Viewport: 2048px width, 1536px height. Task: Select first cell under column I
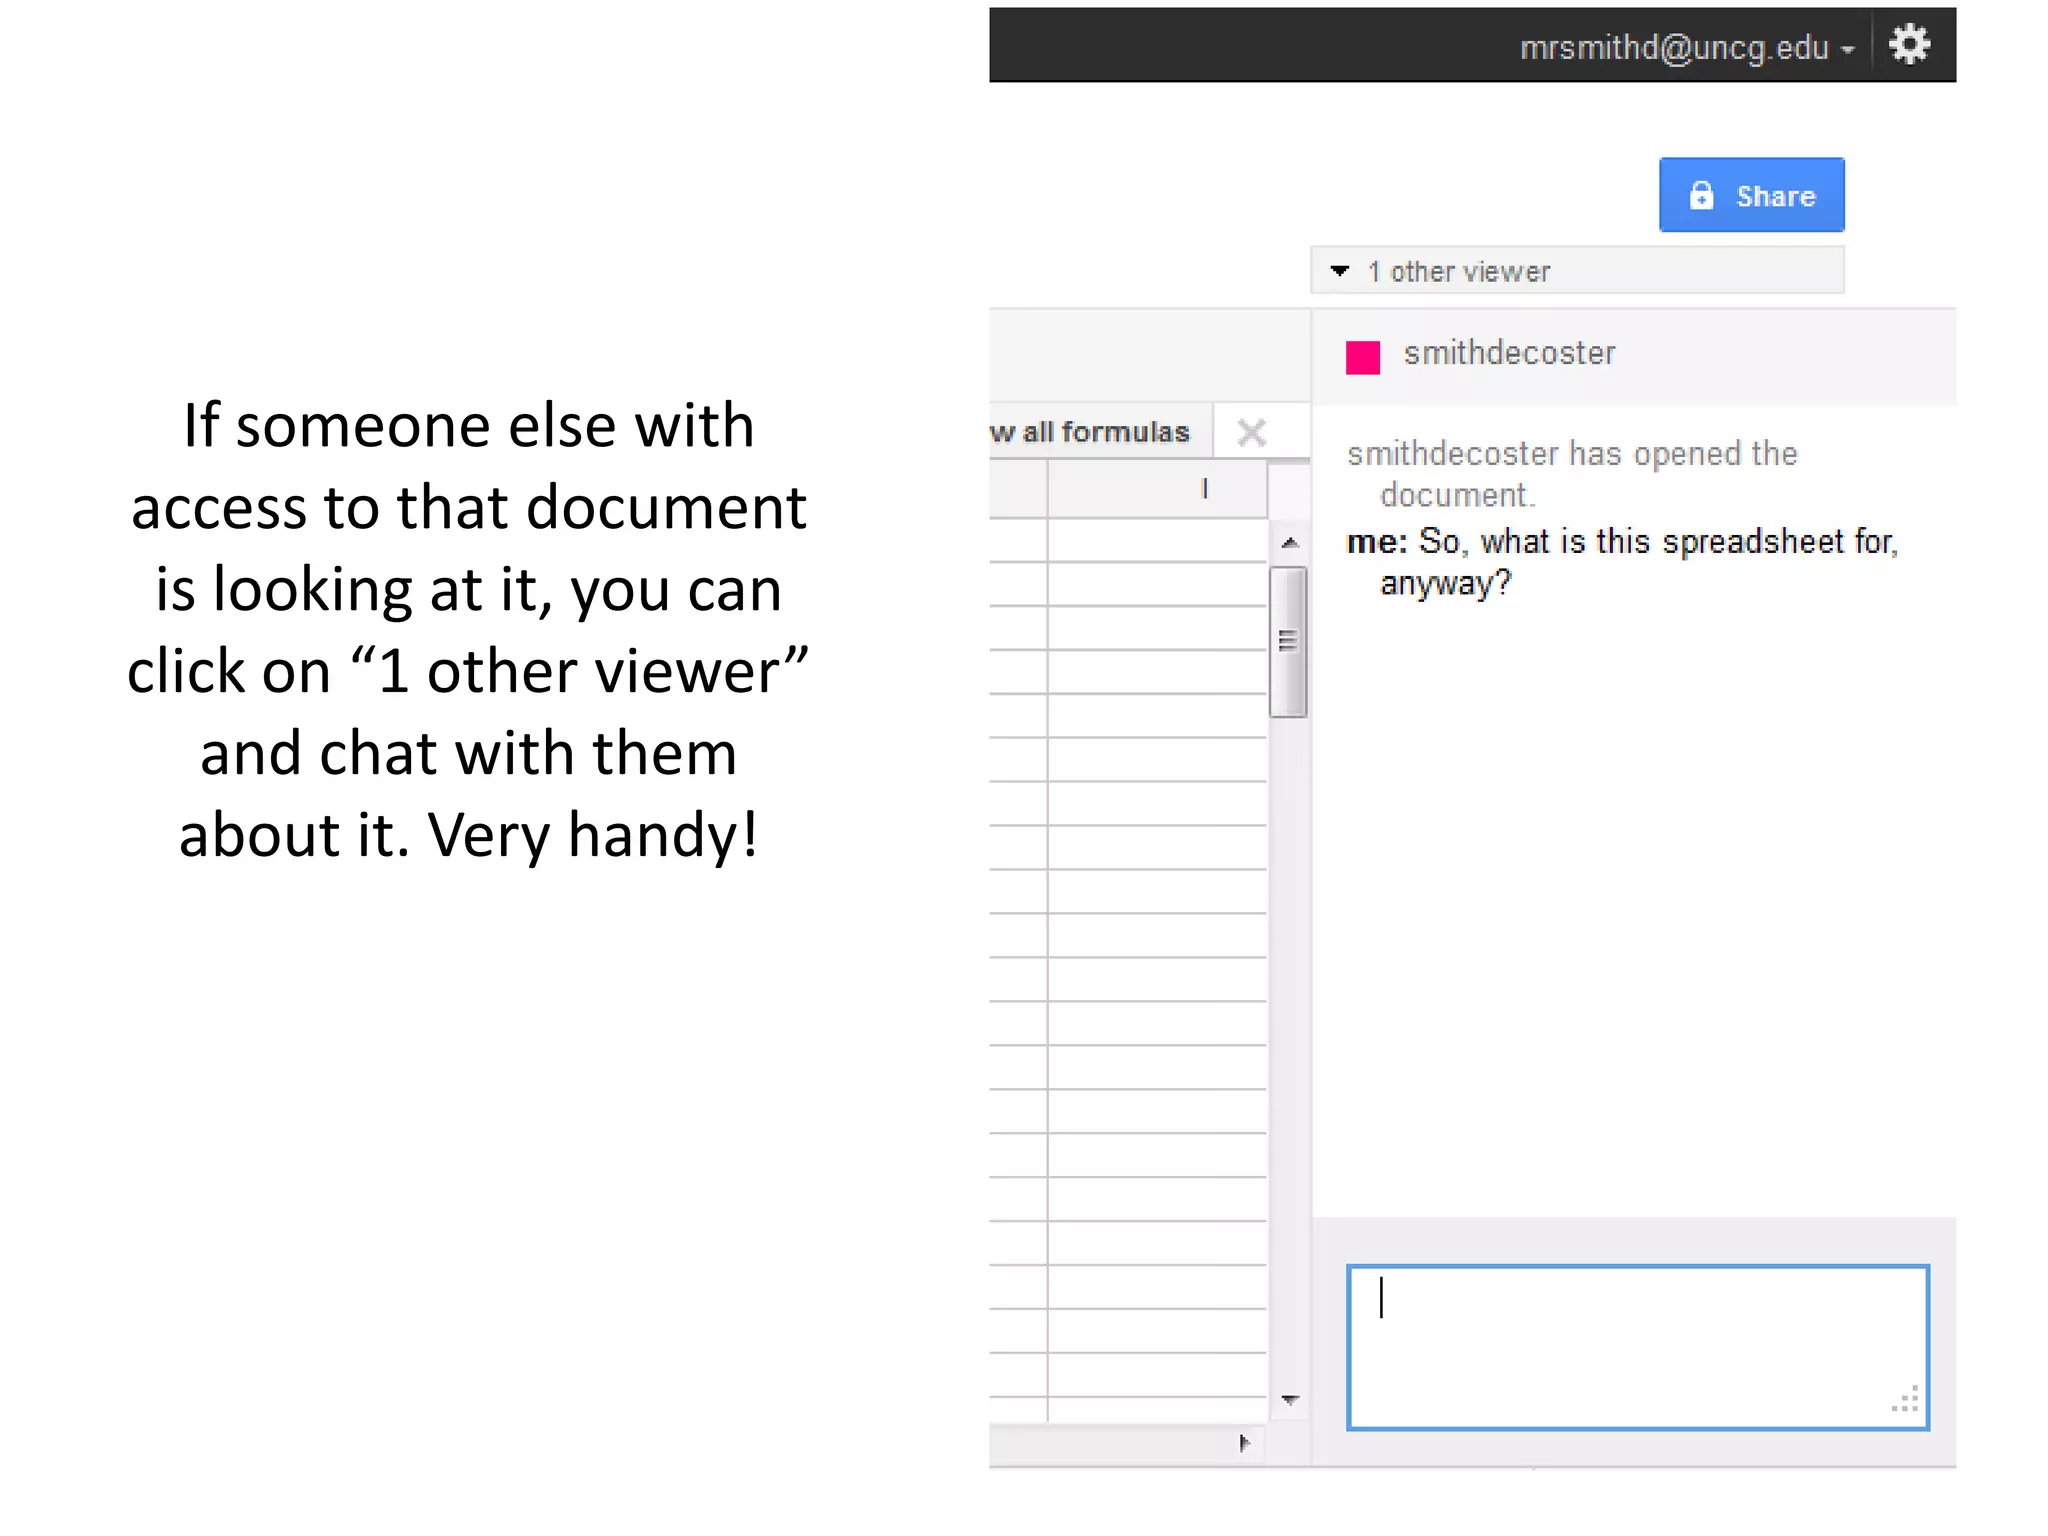pyautogui.click(x=1157, y=540)
